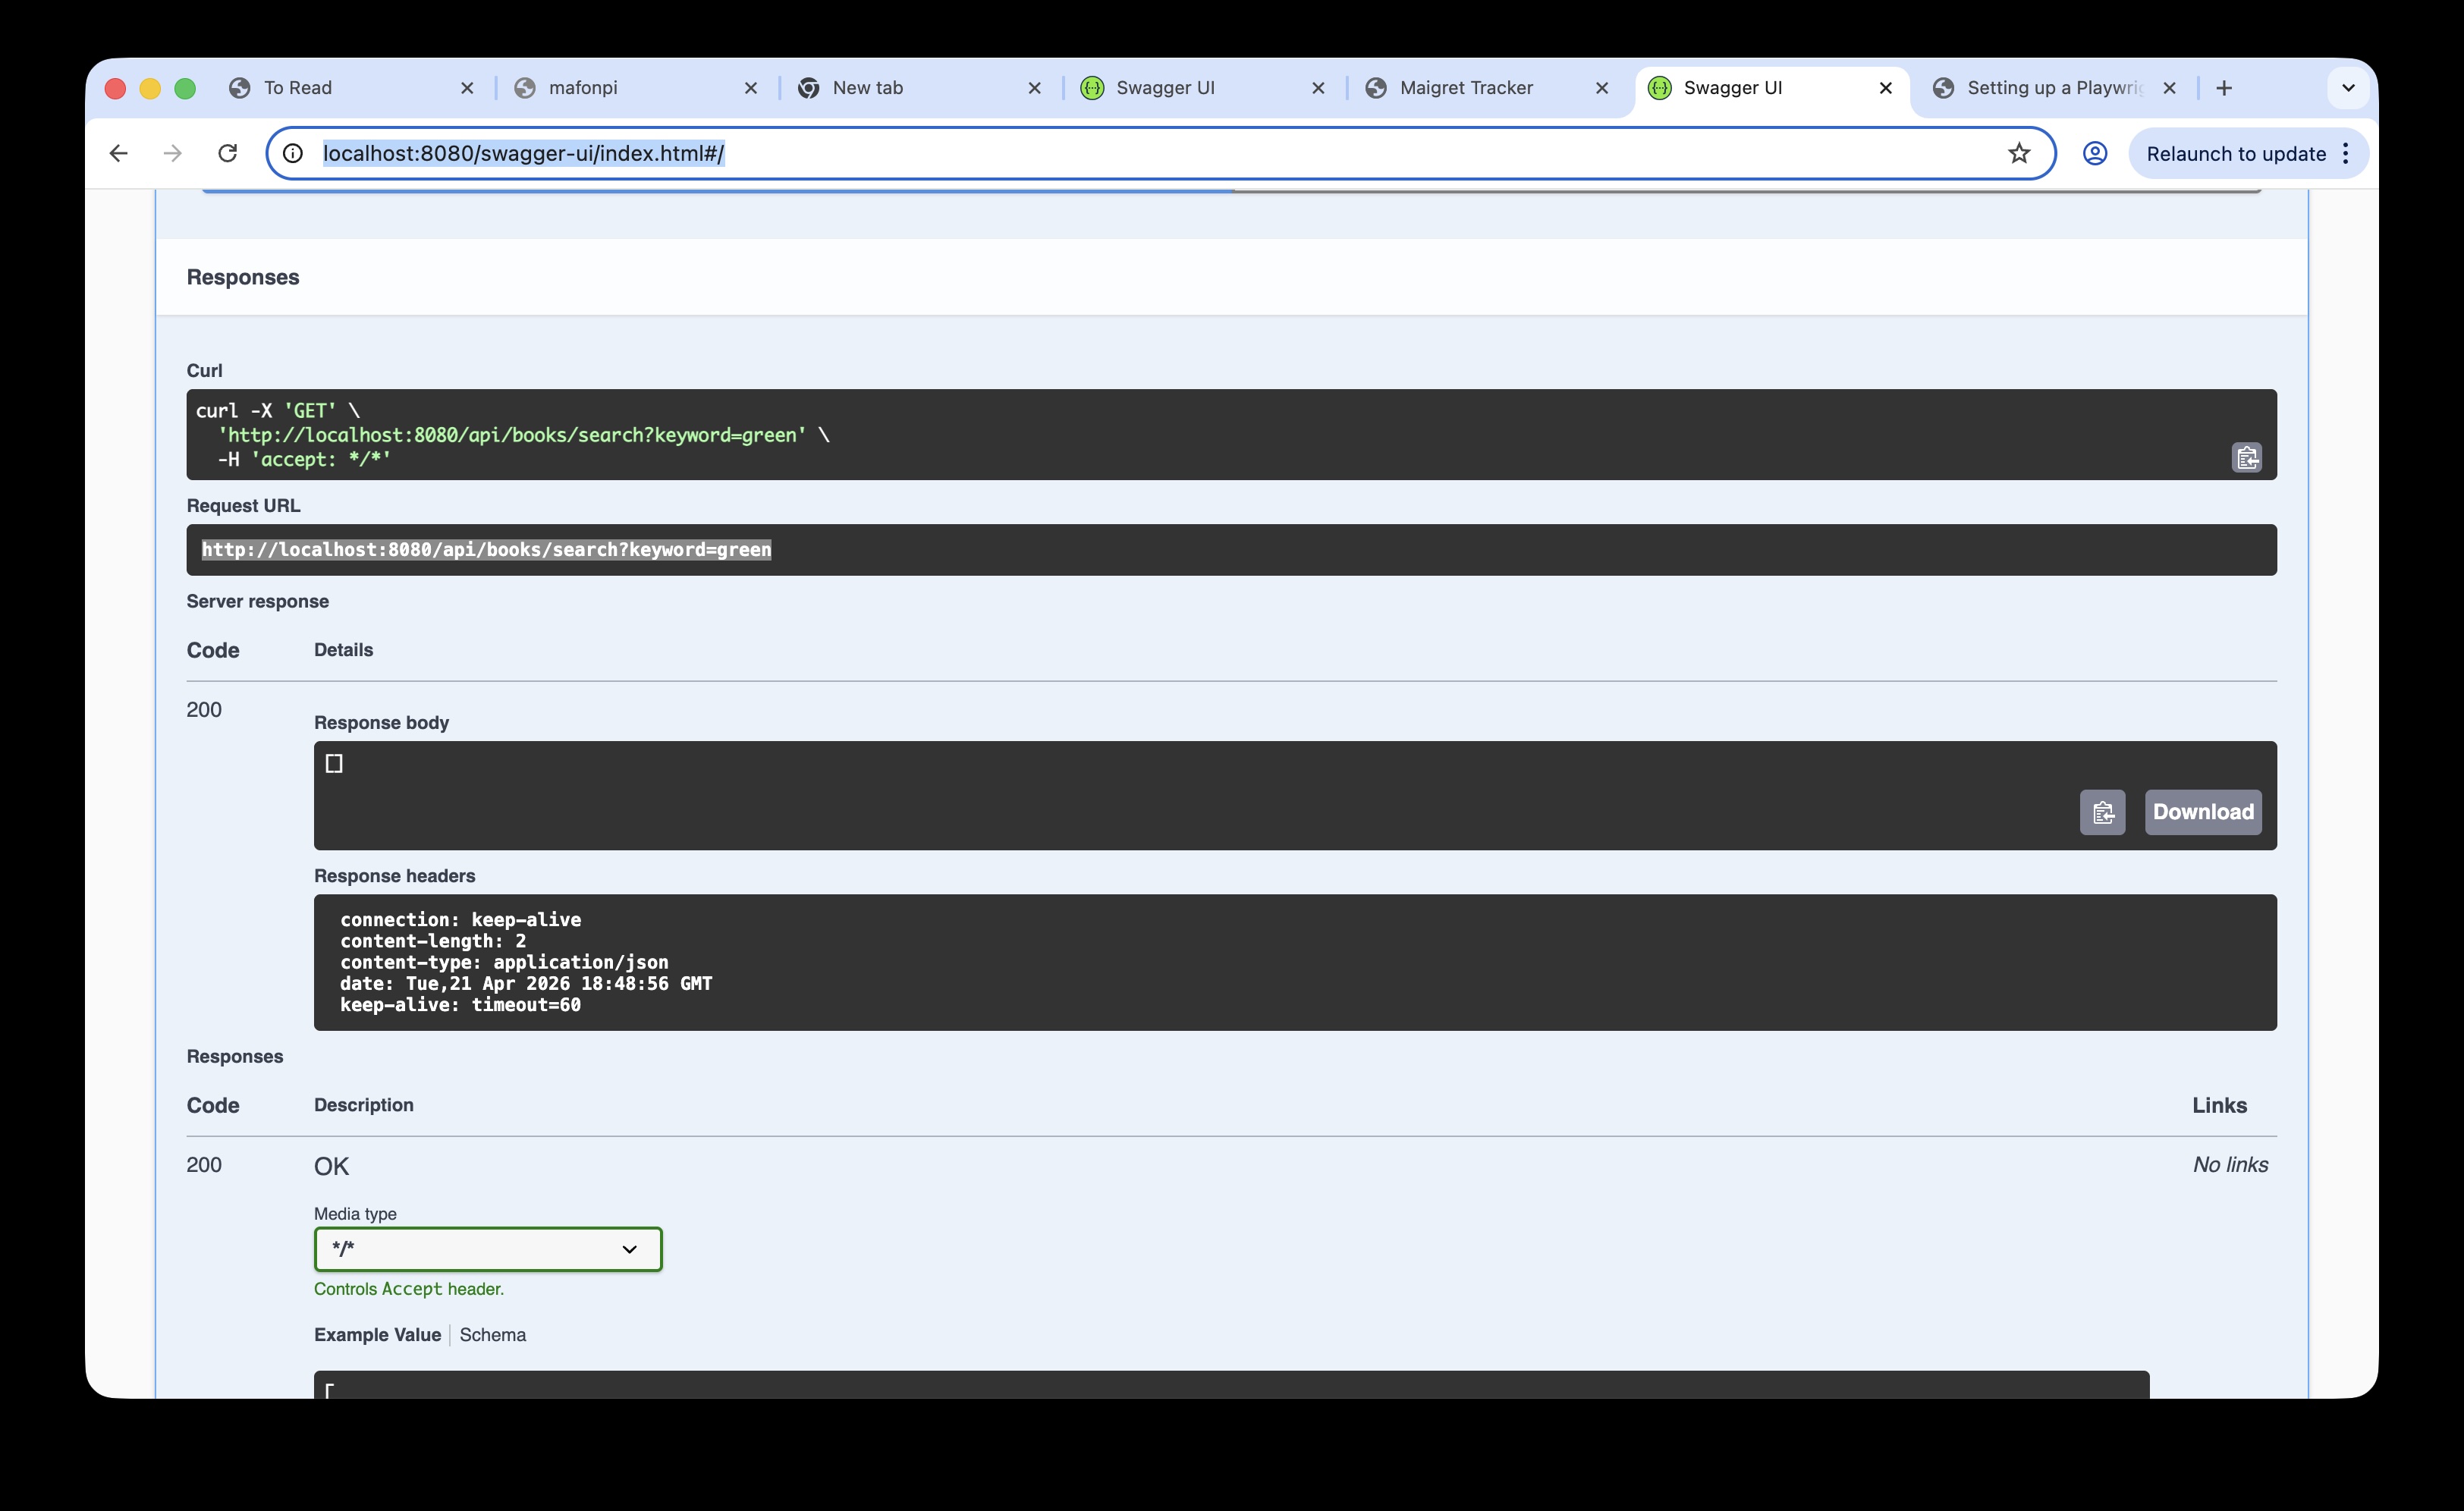Expand the tab search dropdown
This screenshot has width=2464, height=1511.
(2348, 88)
